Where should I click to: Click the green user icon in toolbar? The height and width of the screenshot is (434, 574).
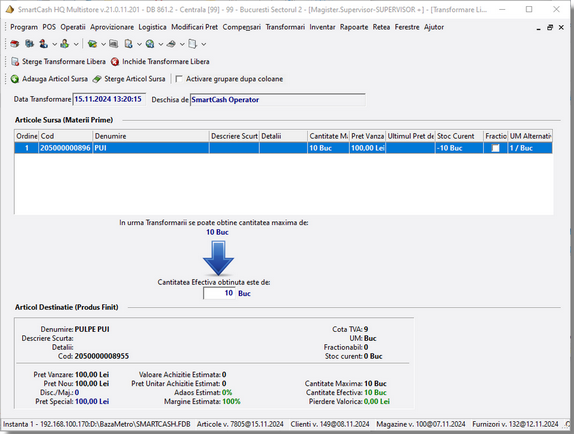65,44
